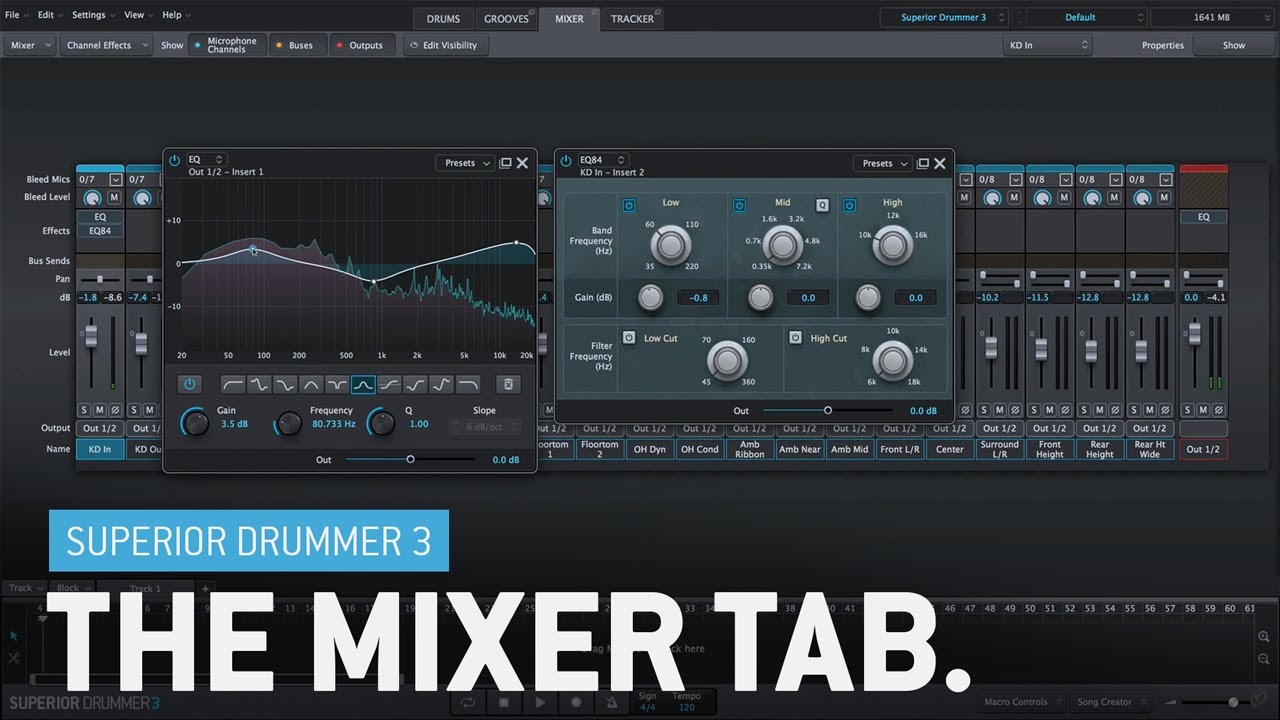Toggle the EQ band power button
Viewport: 1280px width, 720px height.
point(190,384)
